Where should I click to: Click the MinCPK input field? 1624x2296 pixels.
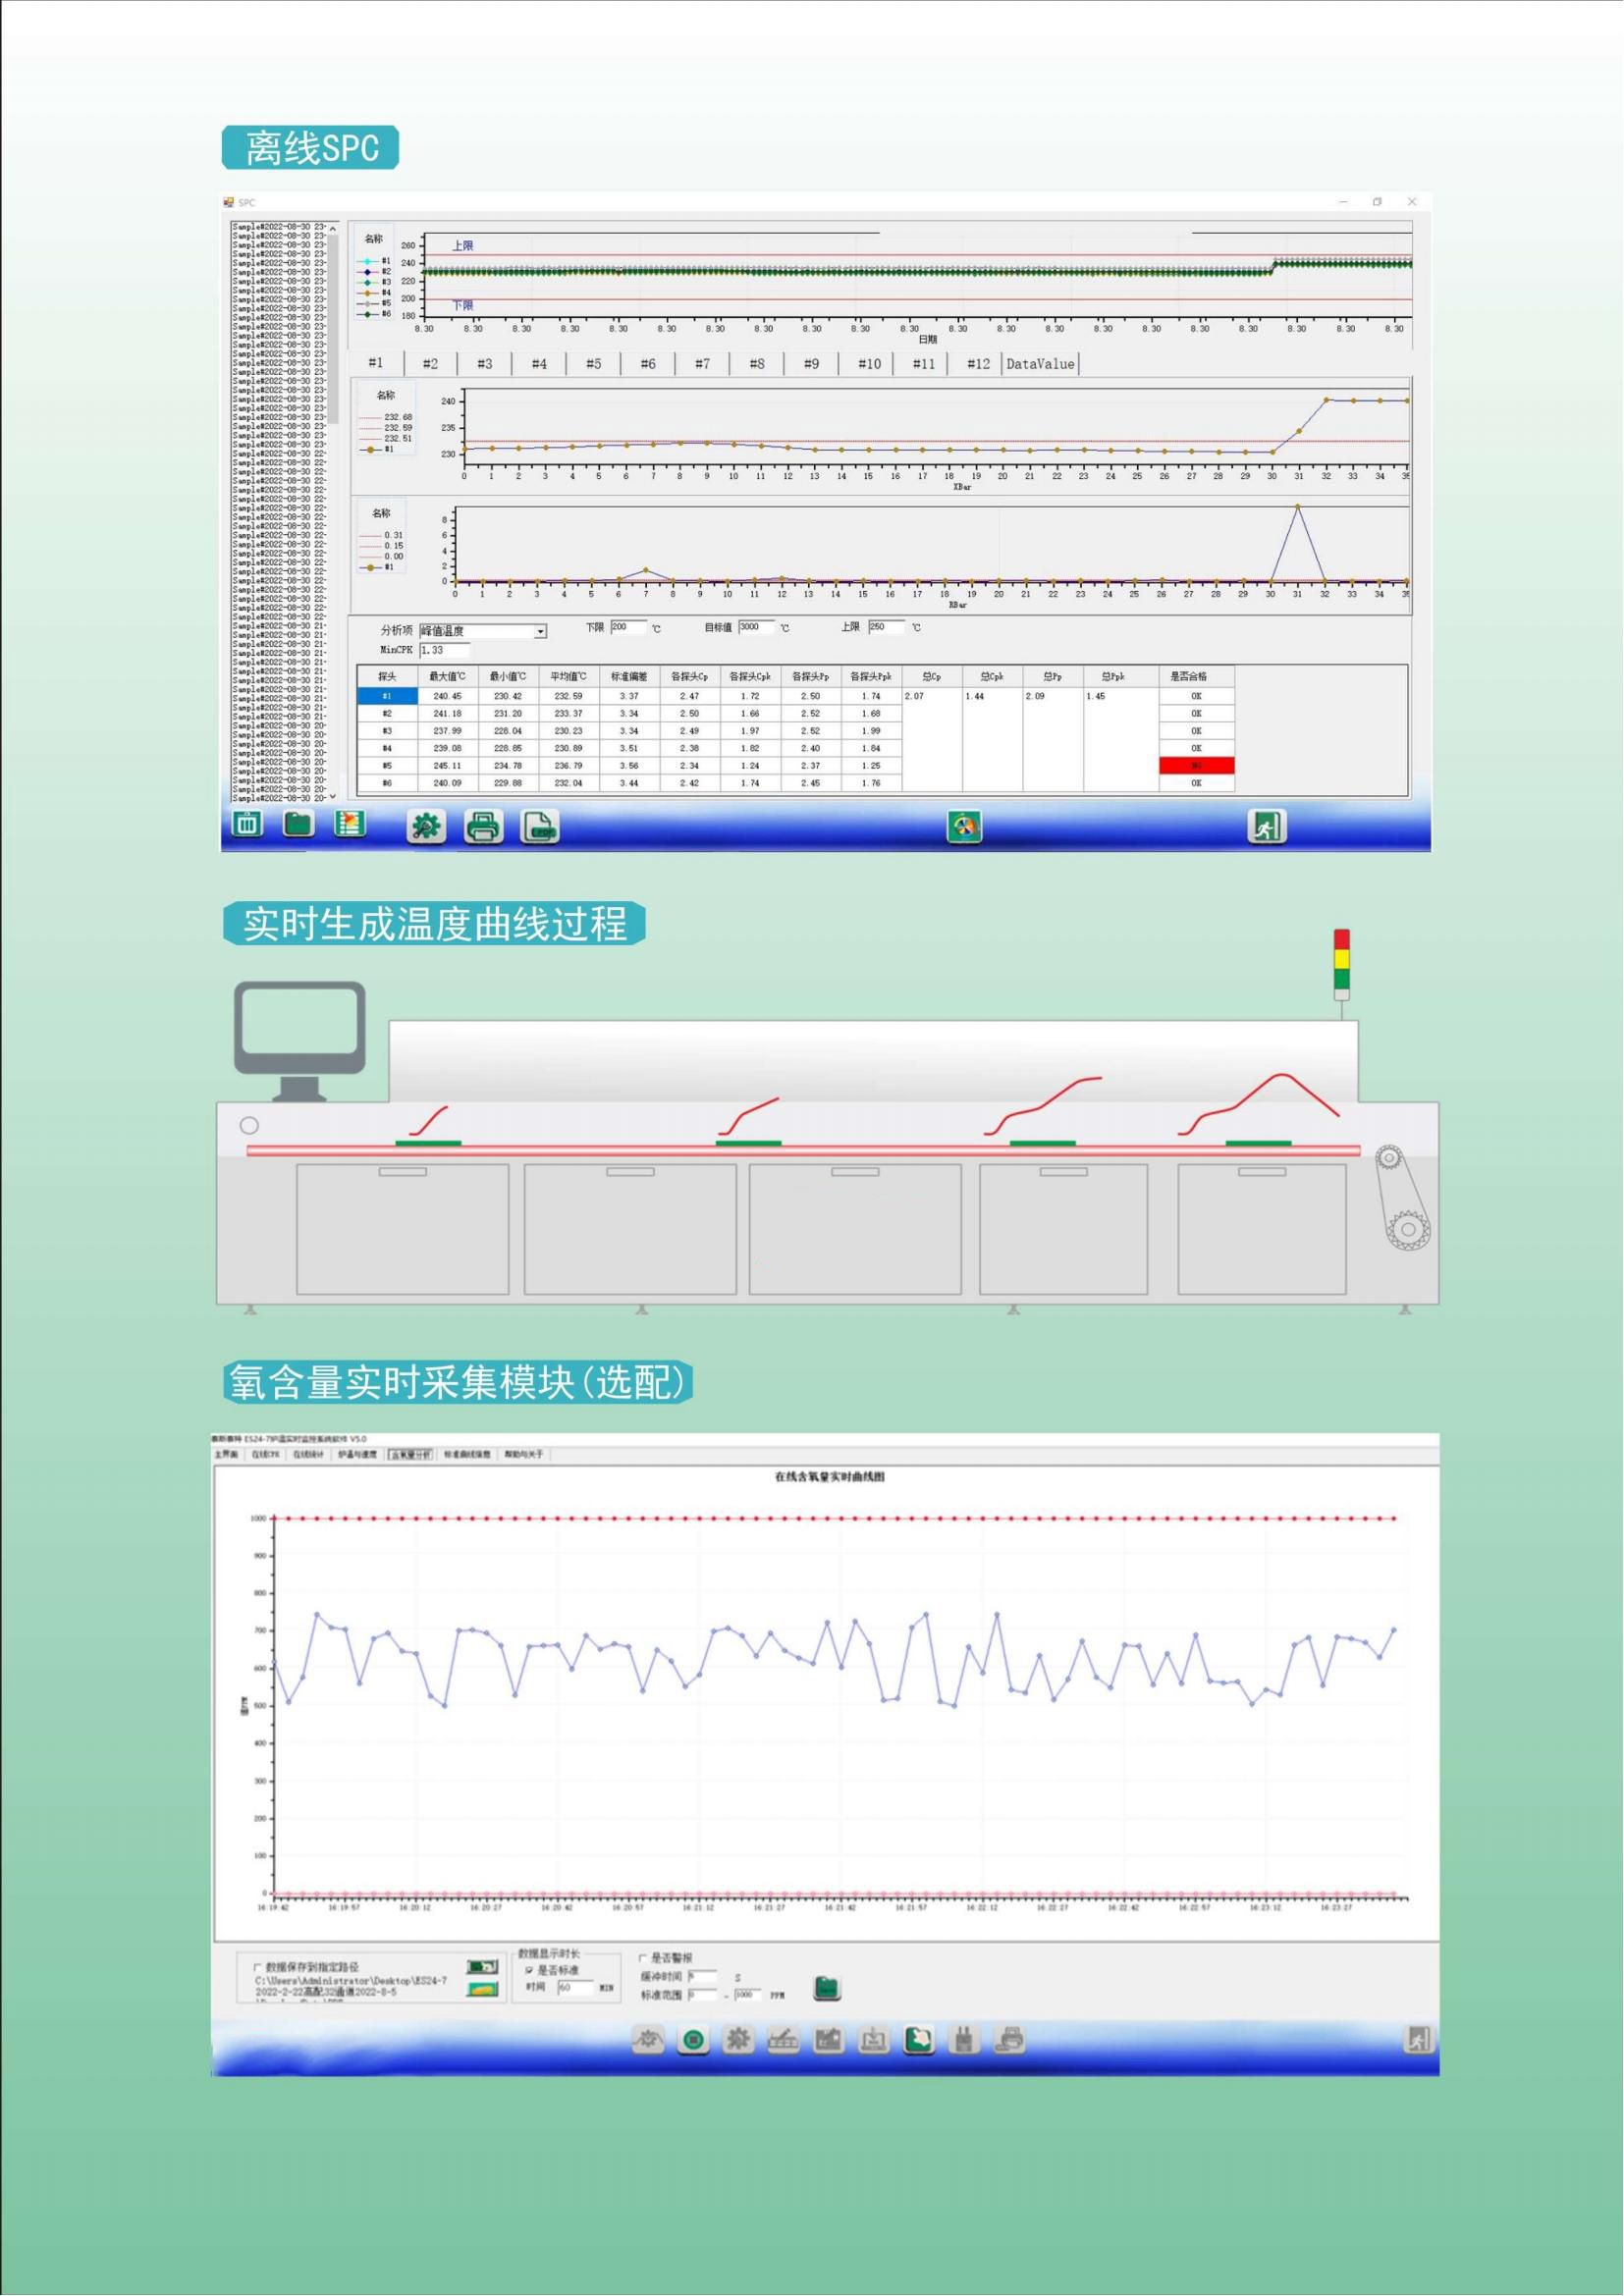tap(444, 650)
